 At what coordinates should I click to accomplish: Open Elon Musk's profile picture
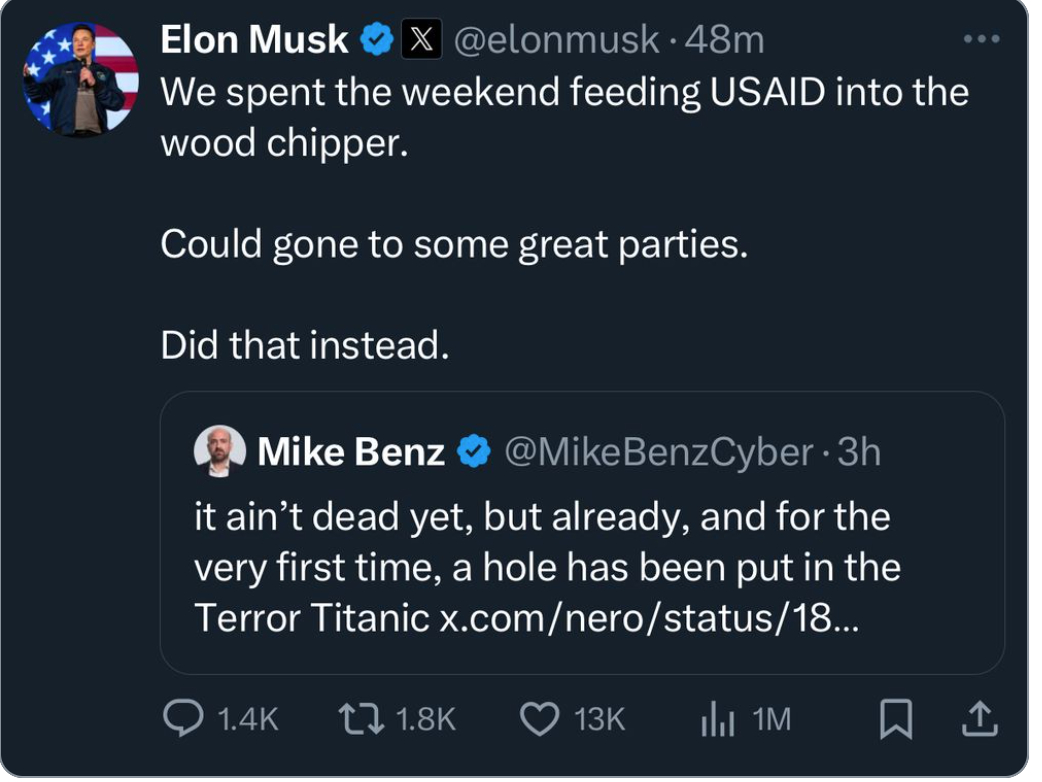[x=81, y=79]
